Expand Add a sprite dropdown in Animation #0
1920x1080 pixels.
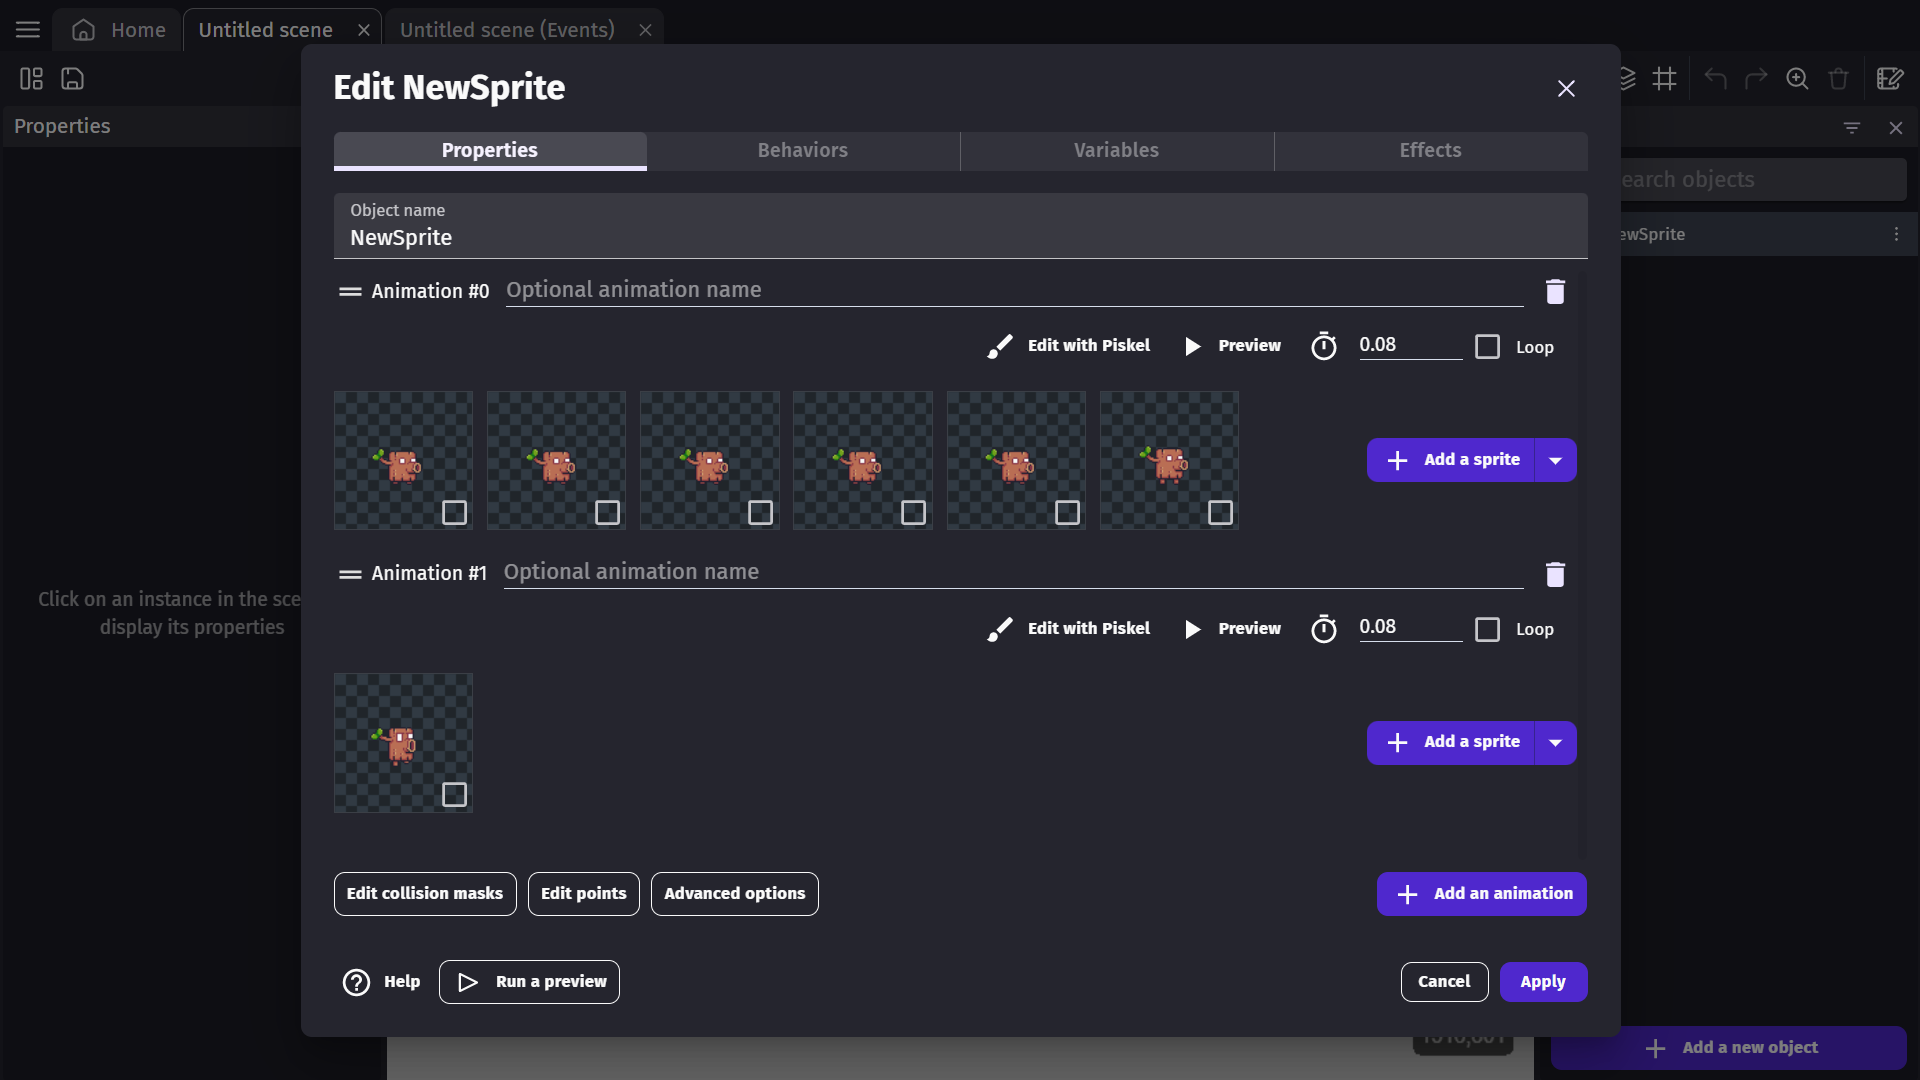pyautogui.click(x=1555, y=460)
